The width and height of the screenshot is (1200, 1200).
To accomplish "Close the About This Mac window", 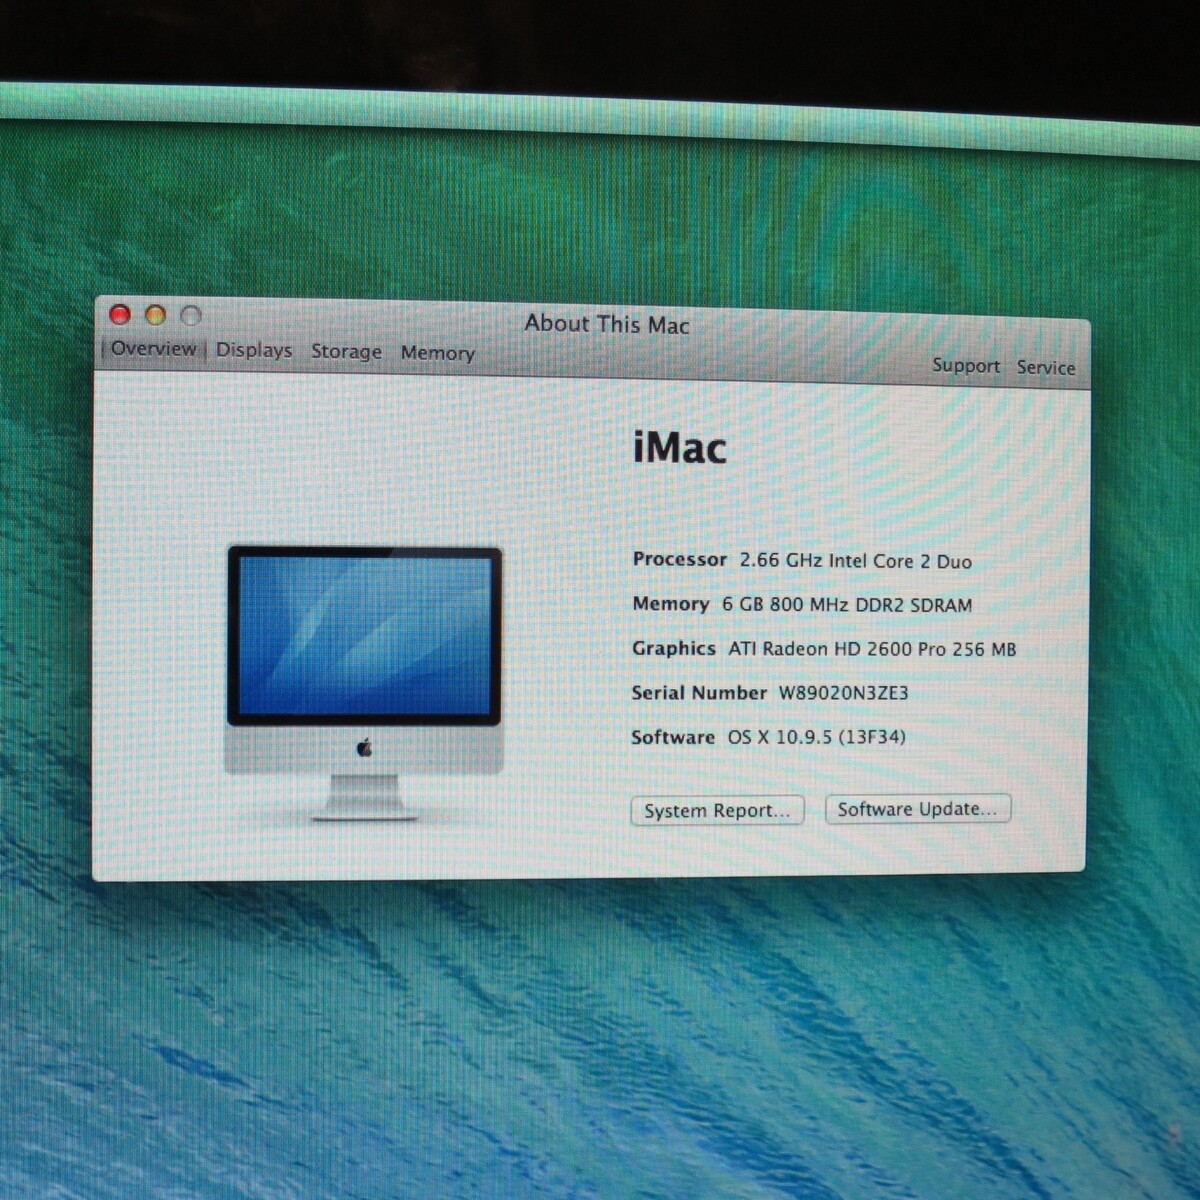I will 120,315.
